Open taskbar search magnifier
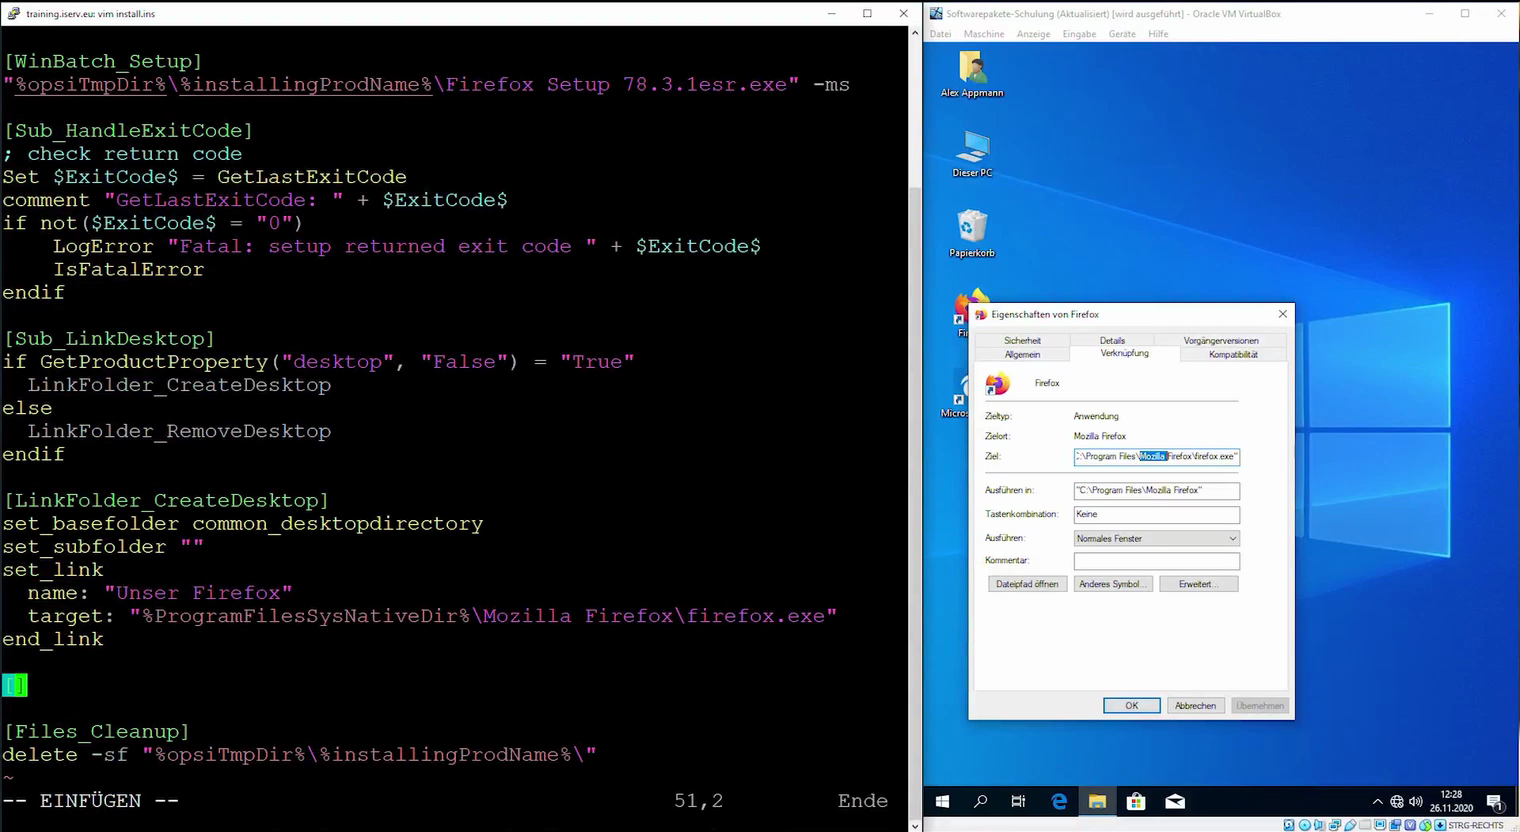 (x=980, y=801)
